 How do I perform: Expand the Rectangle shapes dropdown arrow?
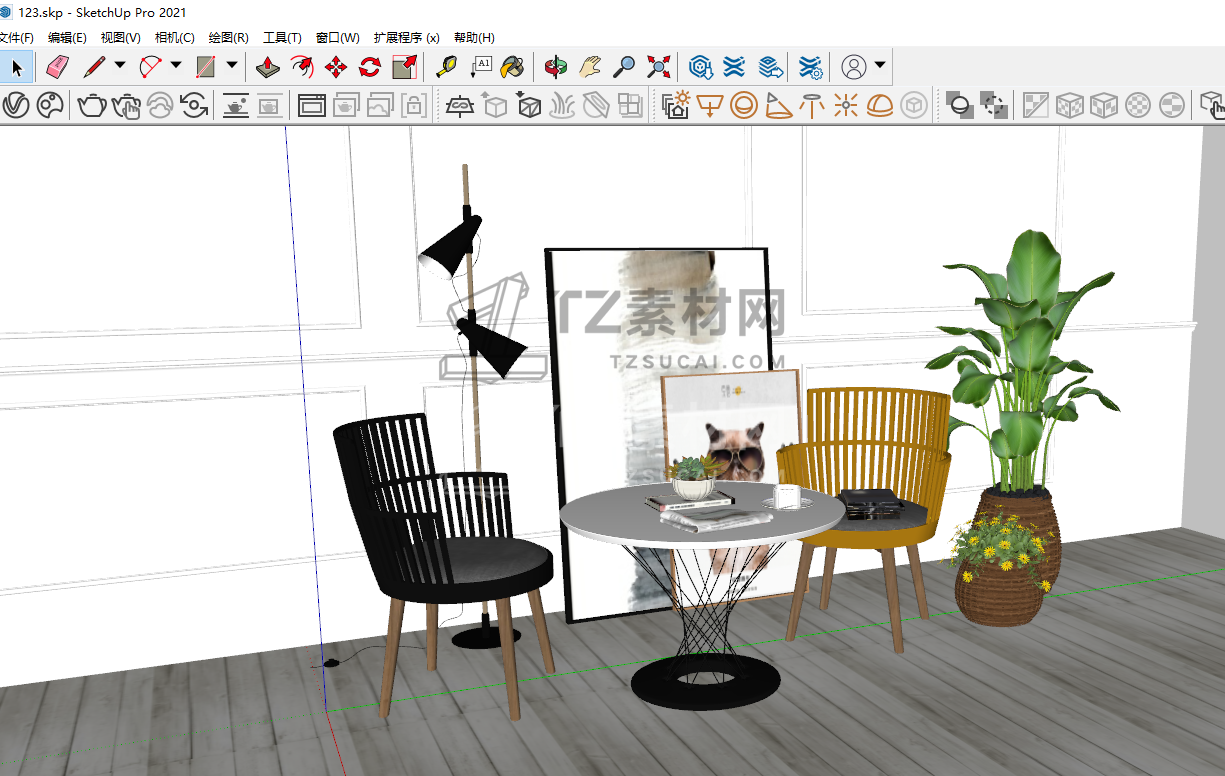tap(232, 66)
